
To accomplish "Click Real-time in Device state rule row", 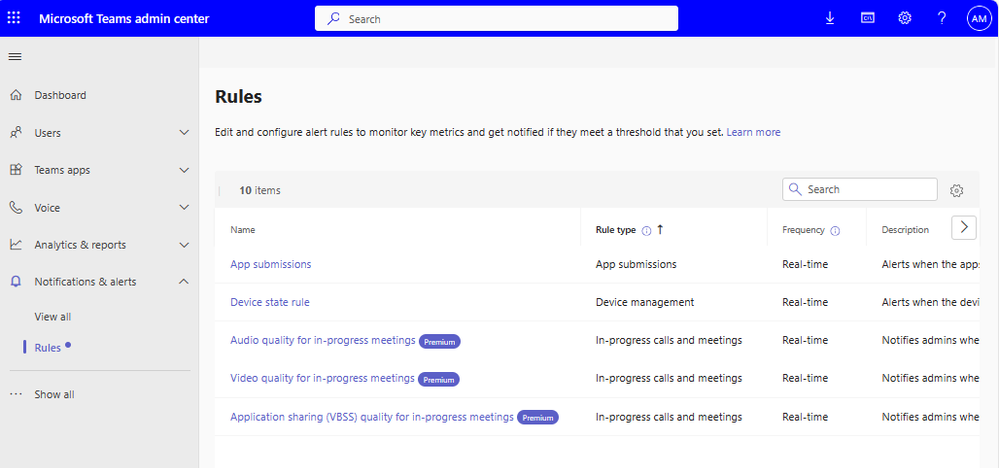I will tap(805, 302).
